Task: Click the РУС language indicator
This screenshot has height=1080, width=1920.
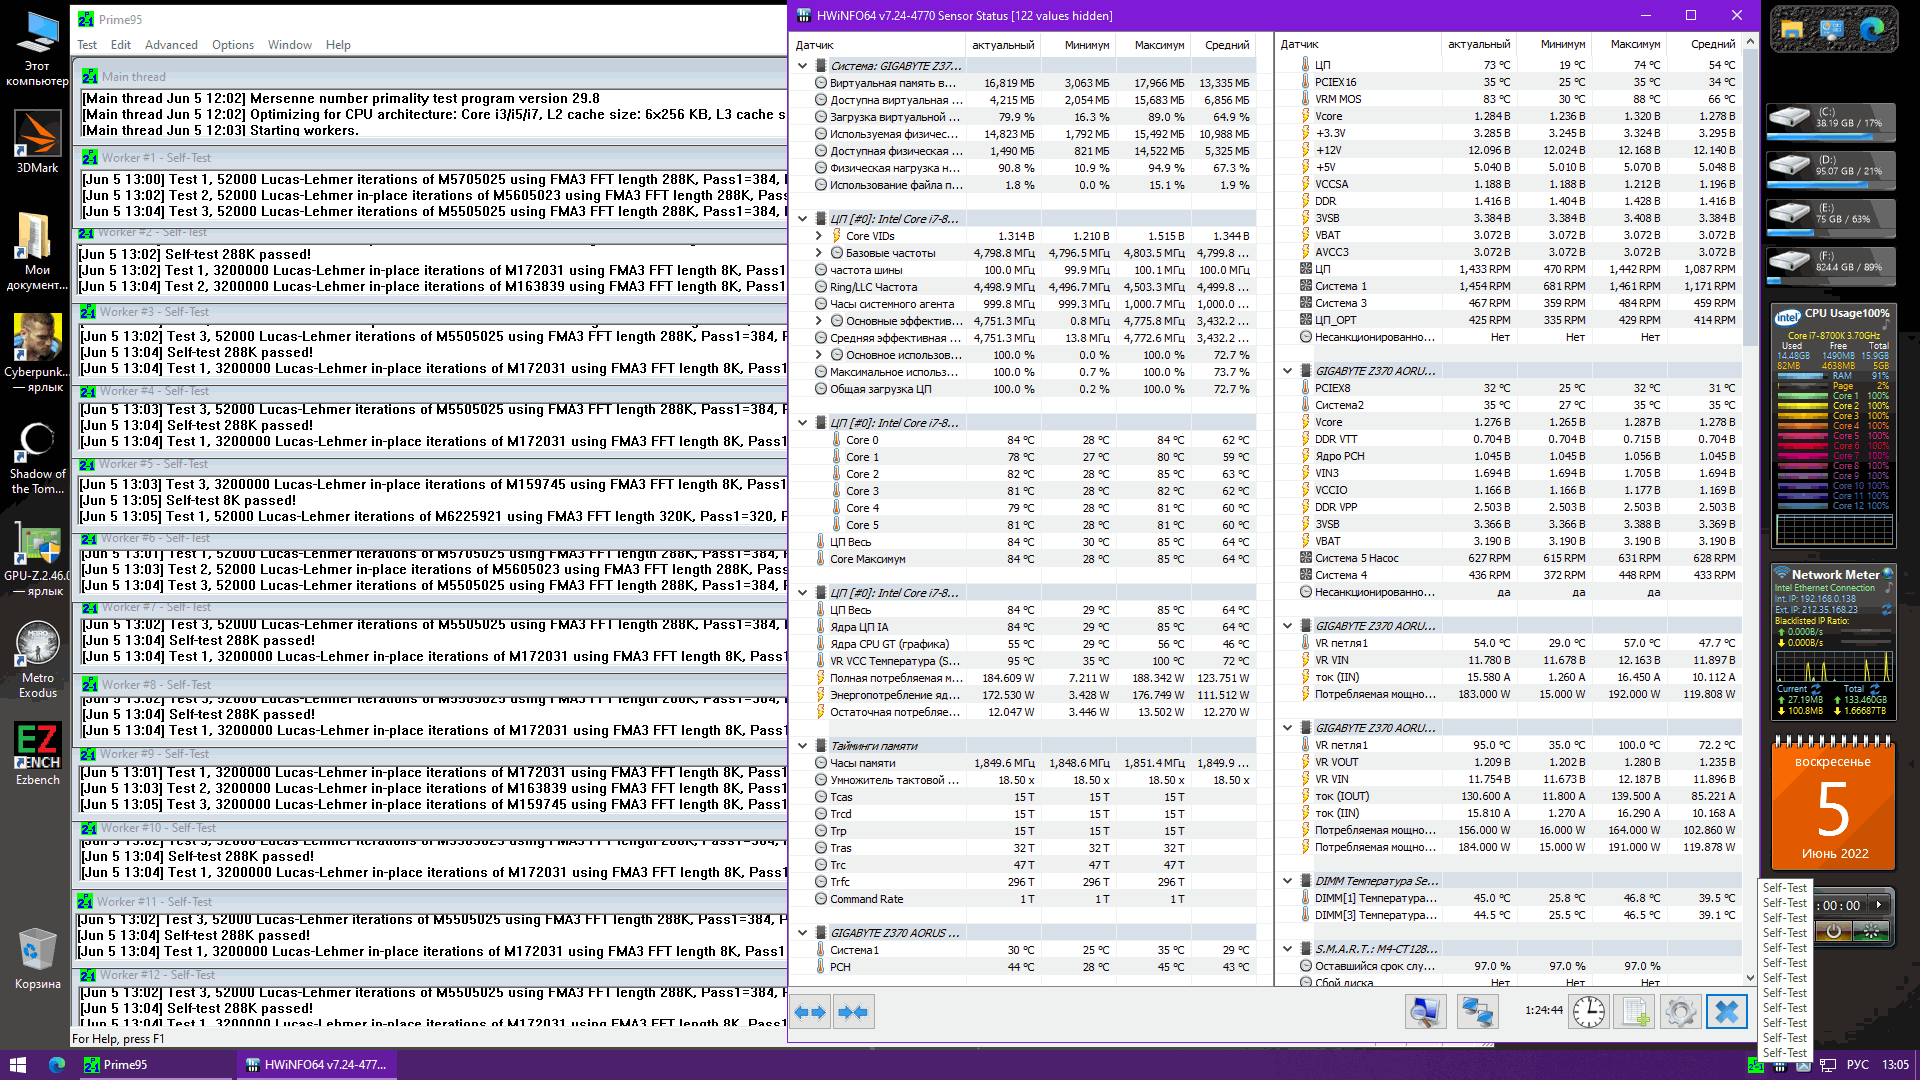Action: pyautogui.click(x=1857, y=1065)
